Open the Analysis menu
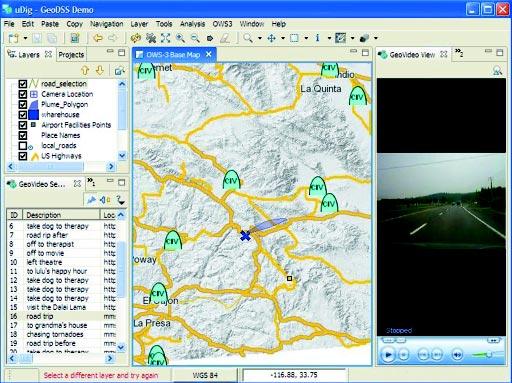 (192, 24)
